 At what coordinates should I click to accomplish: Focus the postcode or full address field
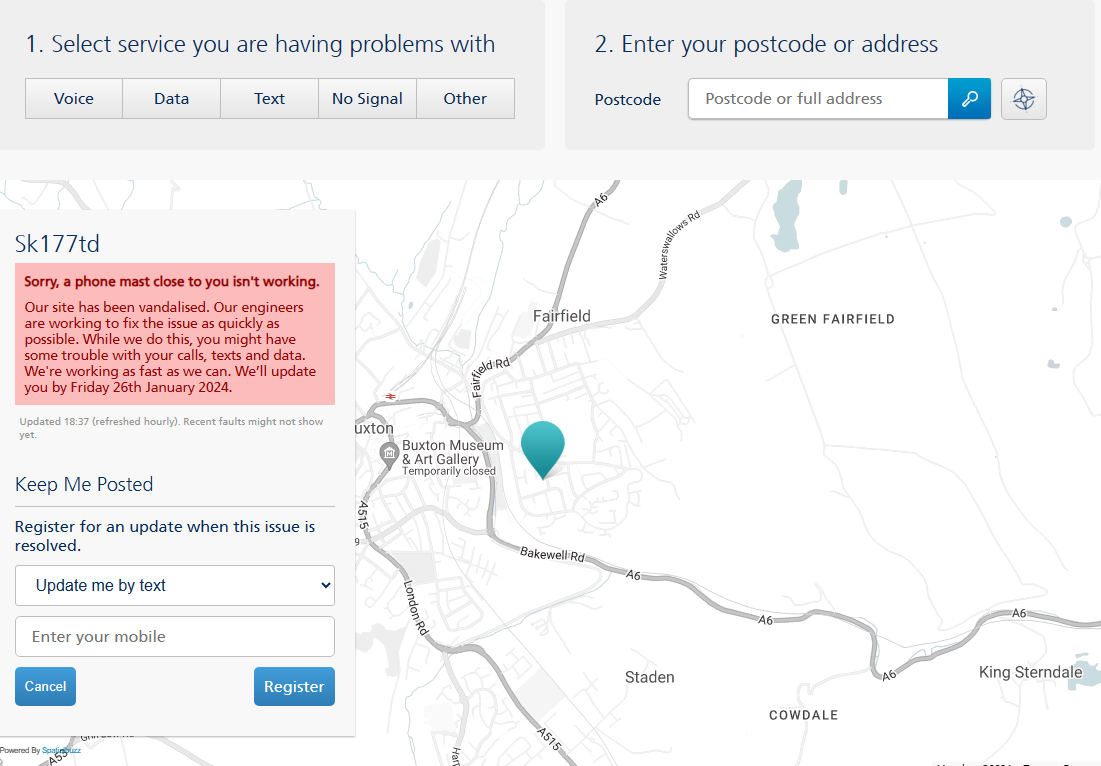point(818,99)
